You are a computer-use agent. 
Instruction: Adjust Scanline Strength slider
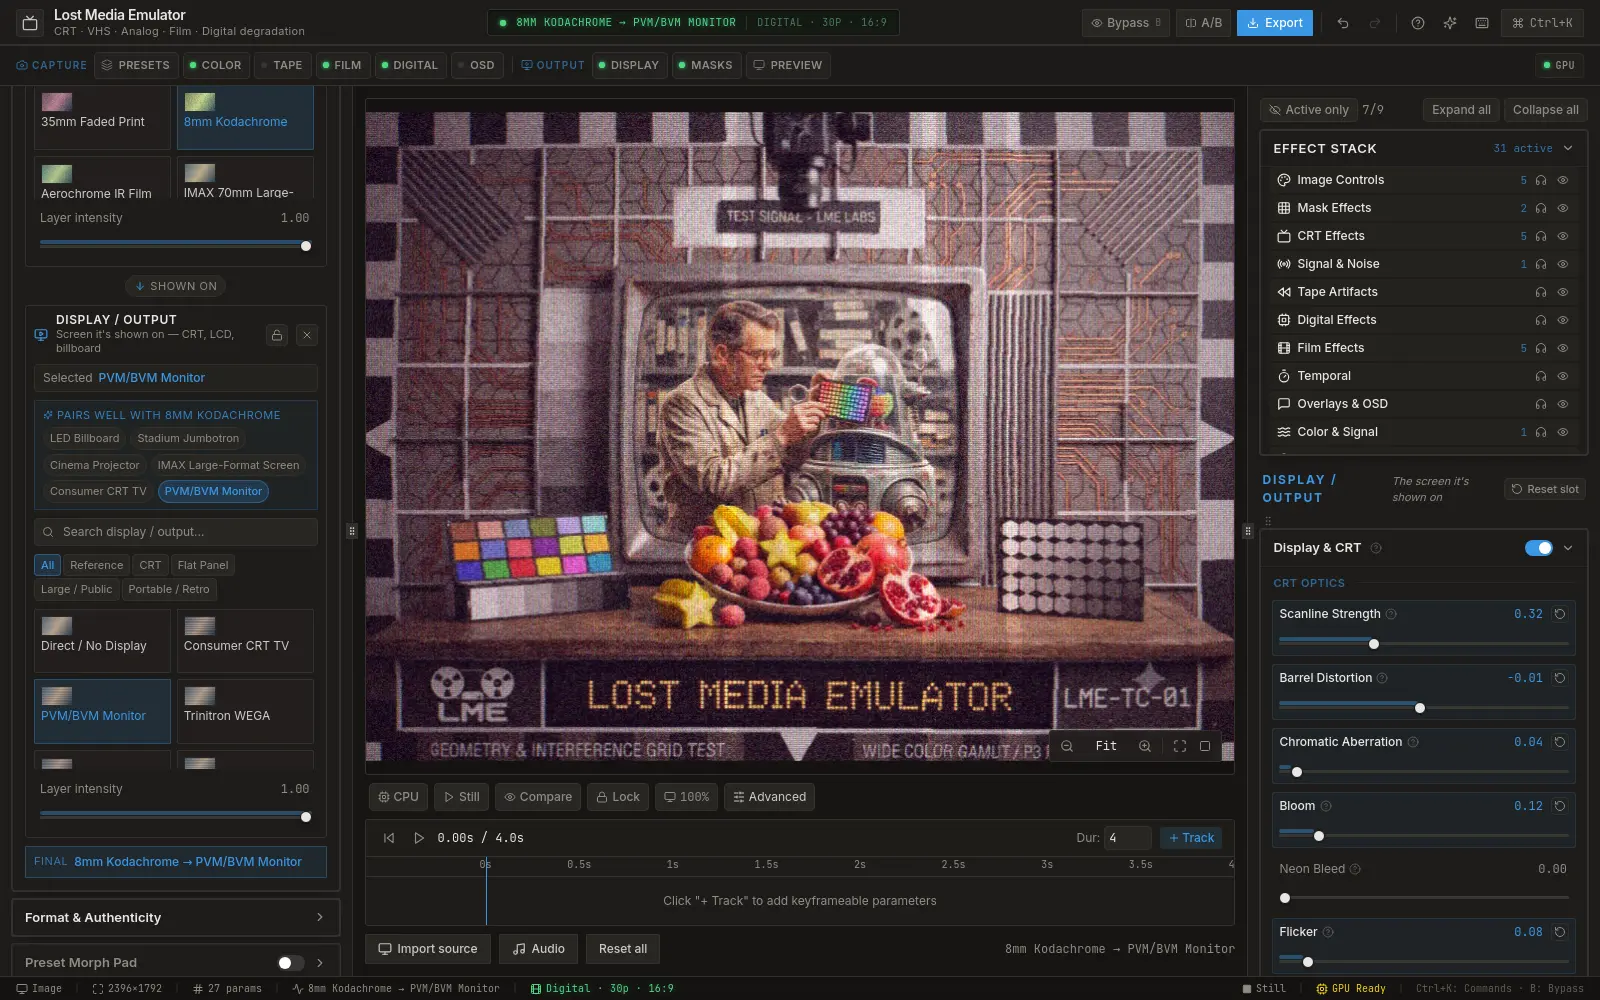1423,644
